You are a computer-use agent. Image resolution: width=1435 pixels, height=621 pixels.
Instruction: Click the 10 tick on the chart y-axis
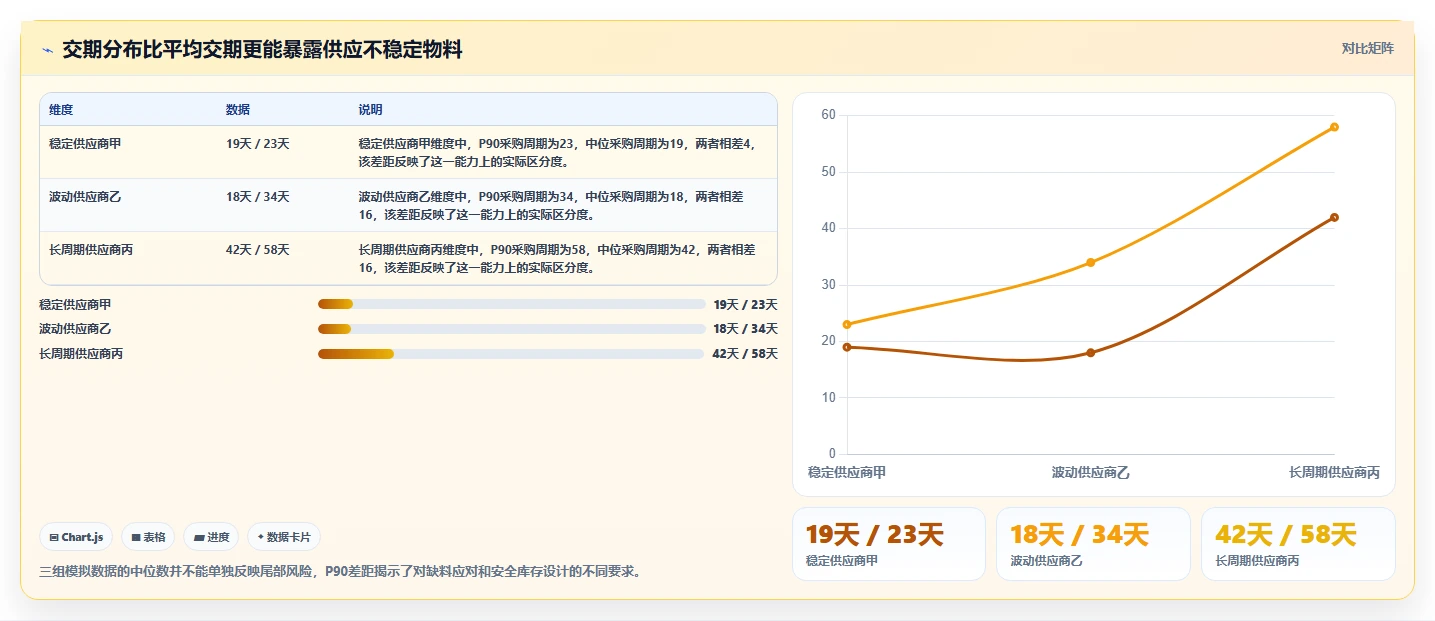[828, 398]
